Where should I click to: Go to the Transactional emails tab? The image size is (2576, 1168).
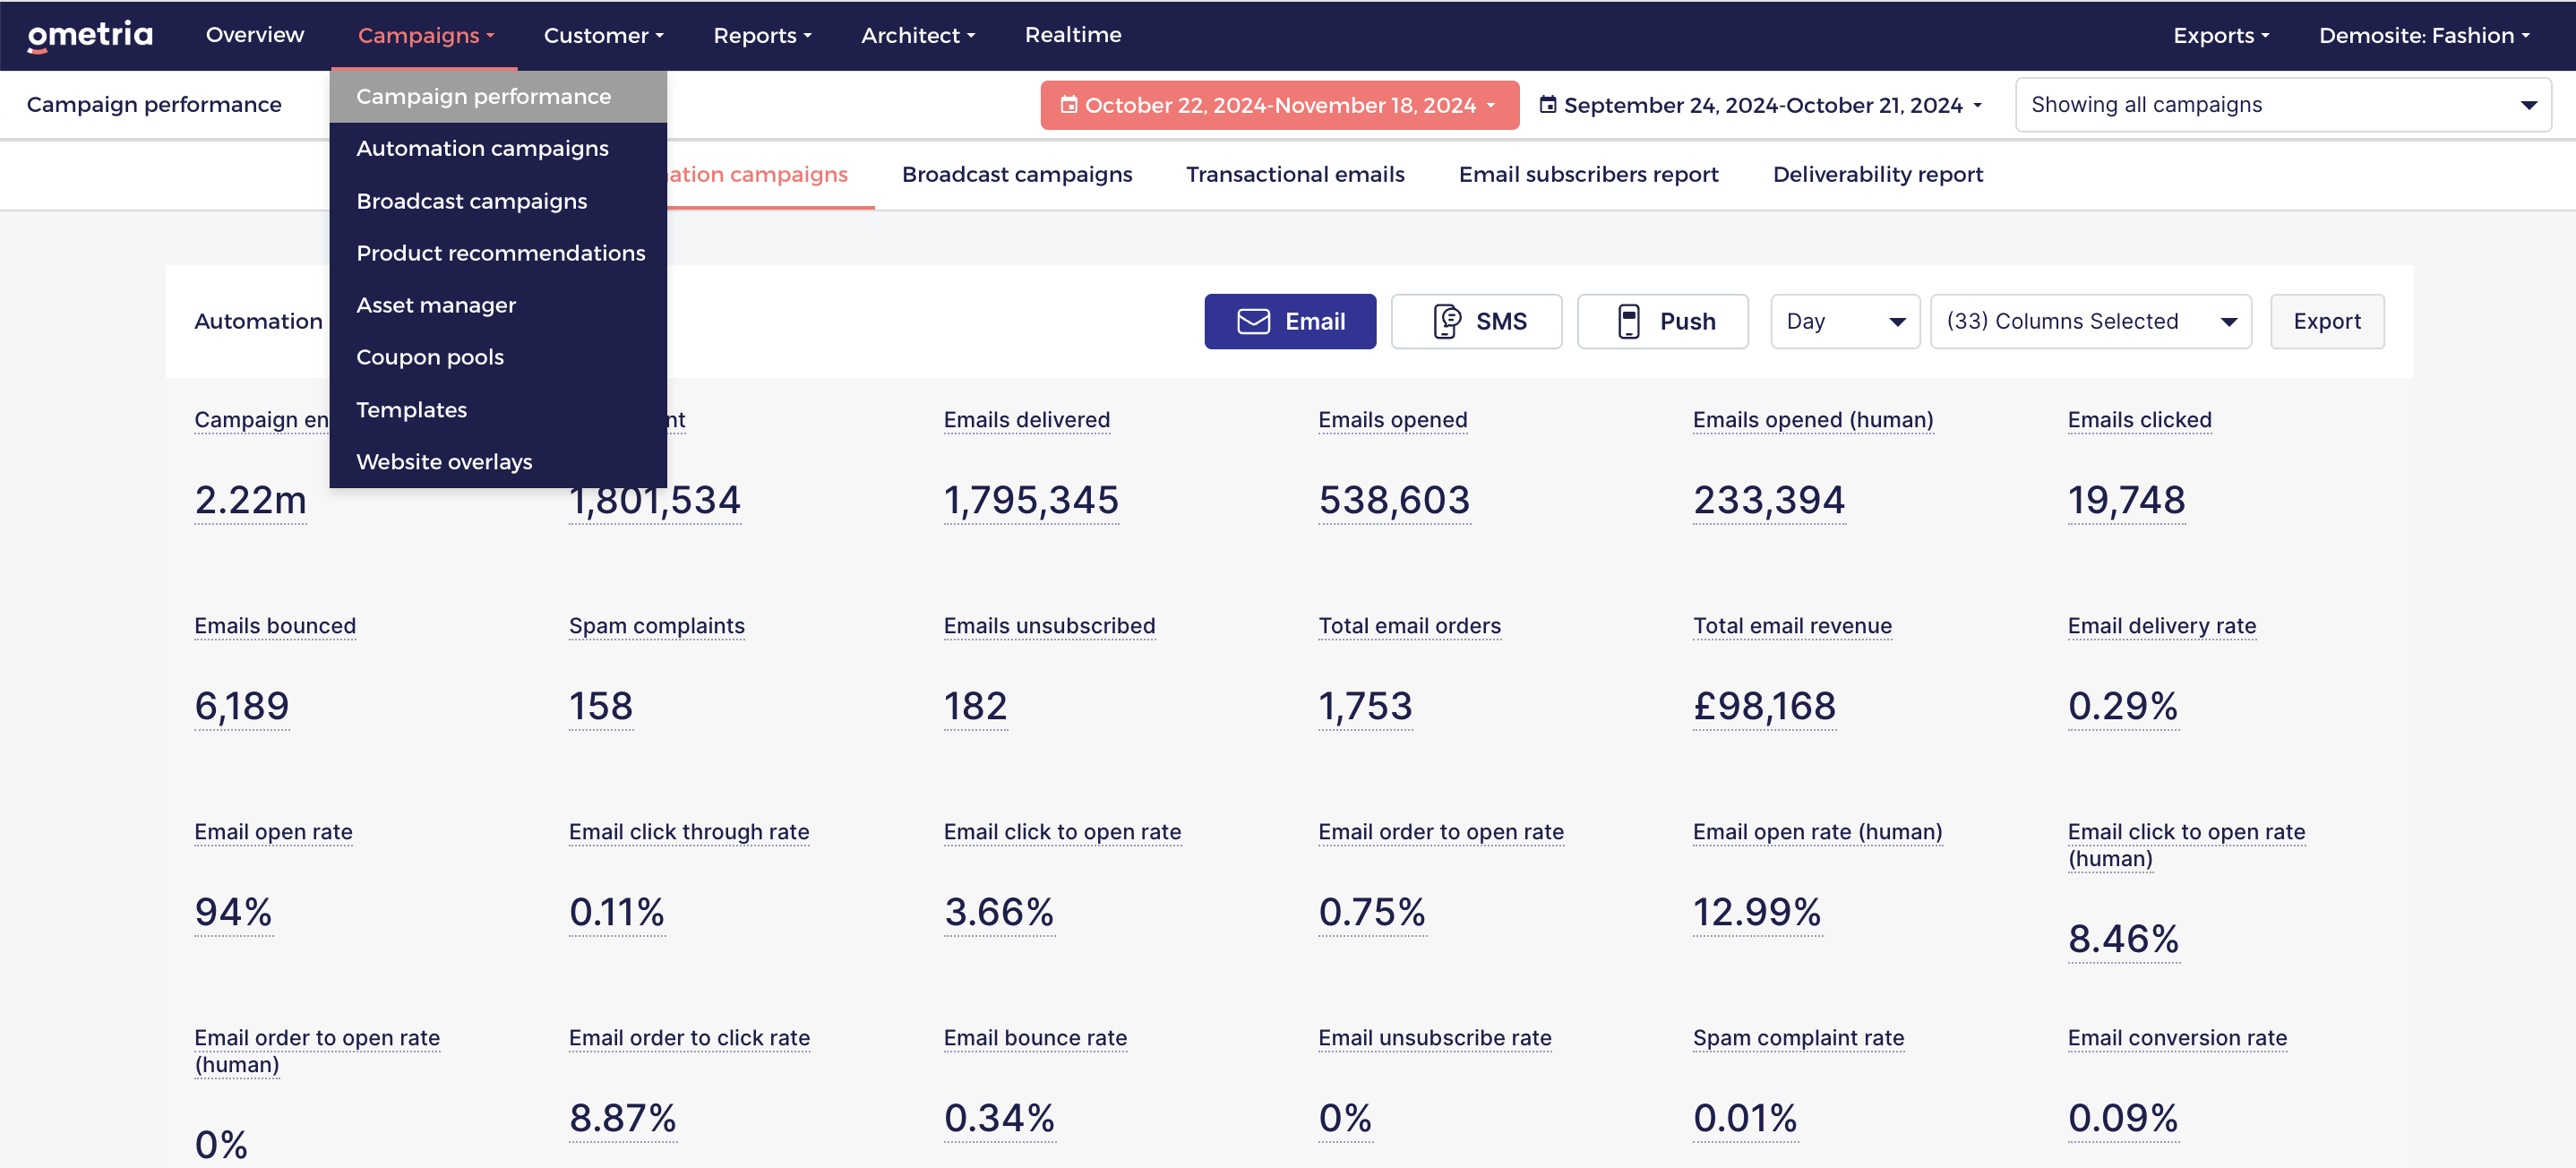(1295, 174)
